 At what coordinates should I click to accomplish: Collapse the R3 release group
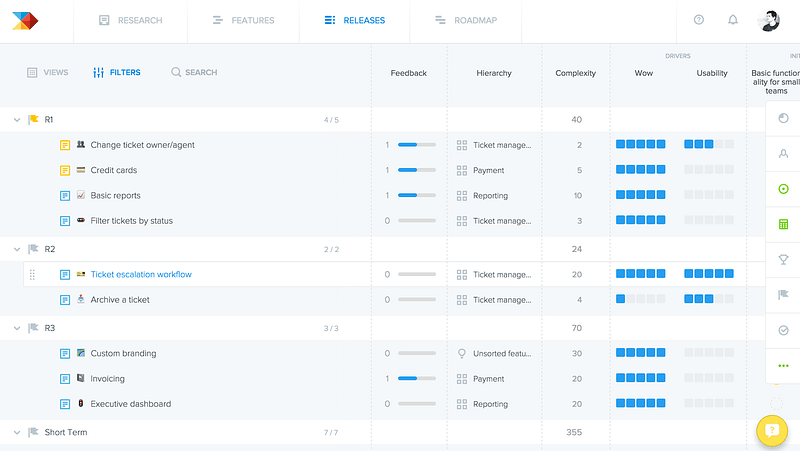[17, 328]
